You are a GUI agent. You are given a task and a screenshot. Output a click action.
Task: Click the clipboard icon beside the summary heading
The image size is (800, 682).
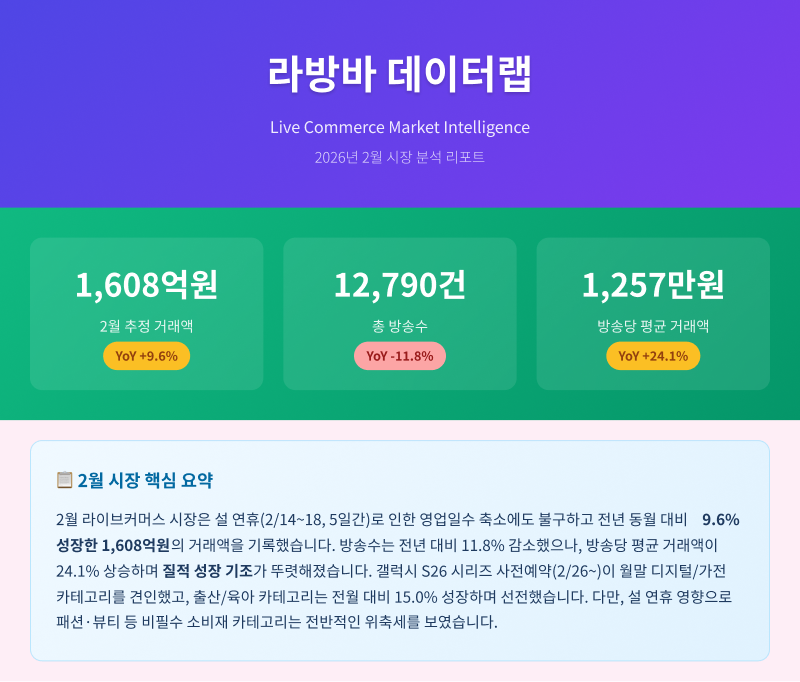pos(65,480)
